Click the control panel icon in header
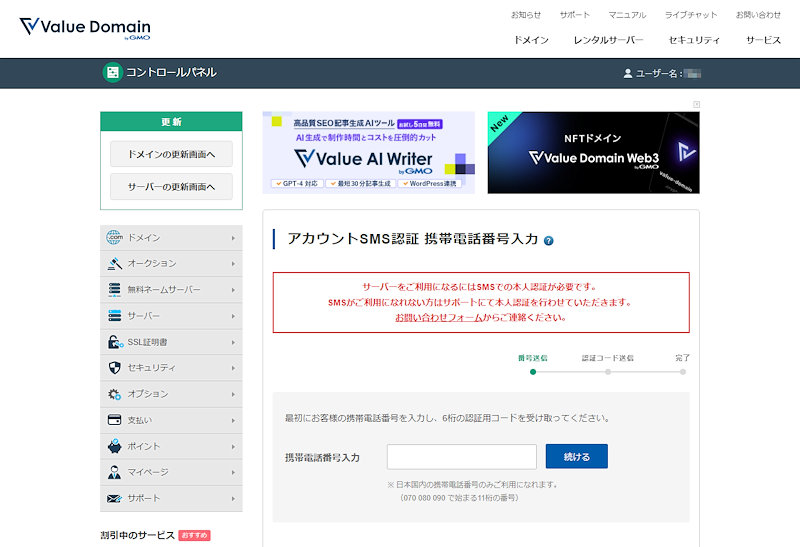800x547 pixels. click(112, 72)
